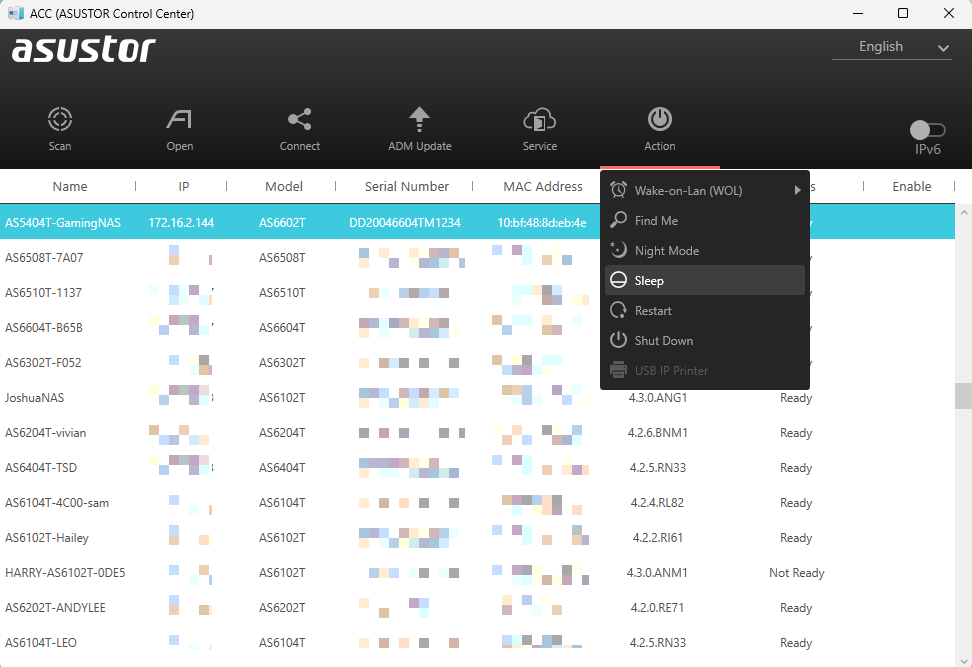Click the Action power icon
The image size is (972, 667).
[x=660, y=119]
